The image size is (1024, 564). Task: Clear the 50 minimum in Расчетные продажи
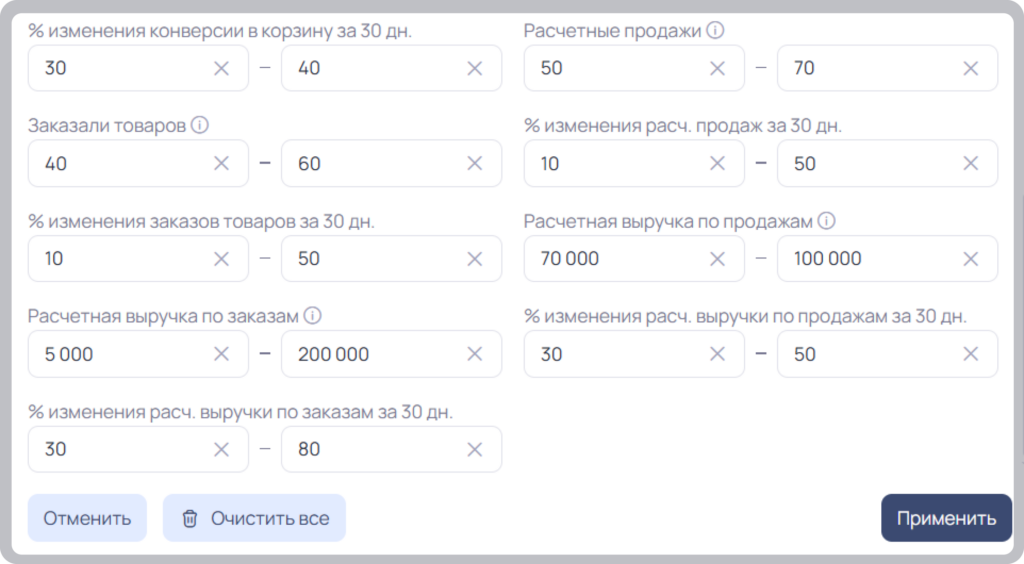click(x=717, y=68)
